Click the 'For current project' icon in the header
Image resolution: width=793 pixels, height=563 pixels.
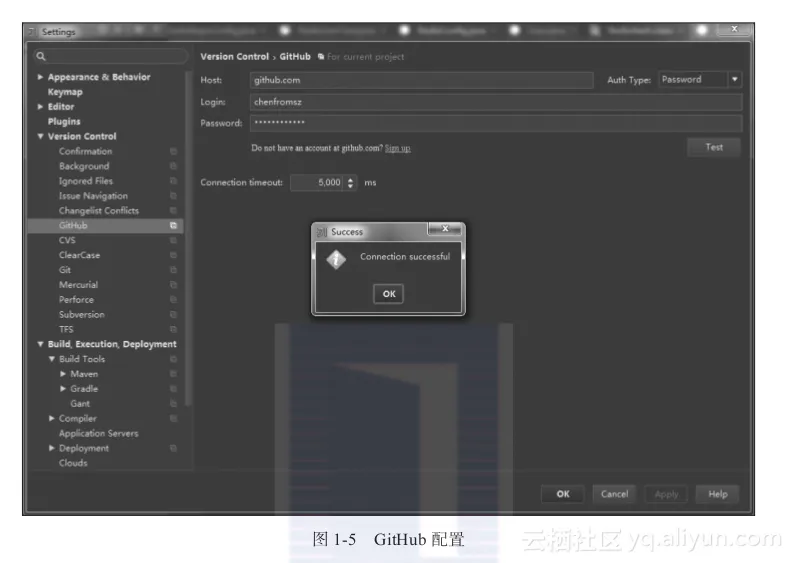pos(321,57)
